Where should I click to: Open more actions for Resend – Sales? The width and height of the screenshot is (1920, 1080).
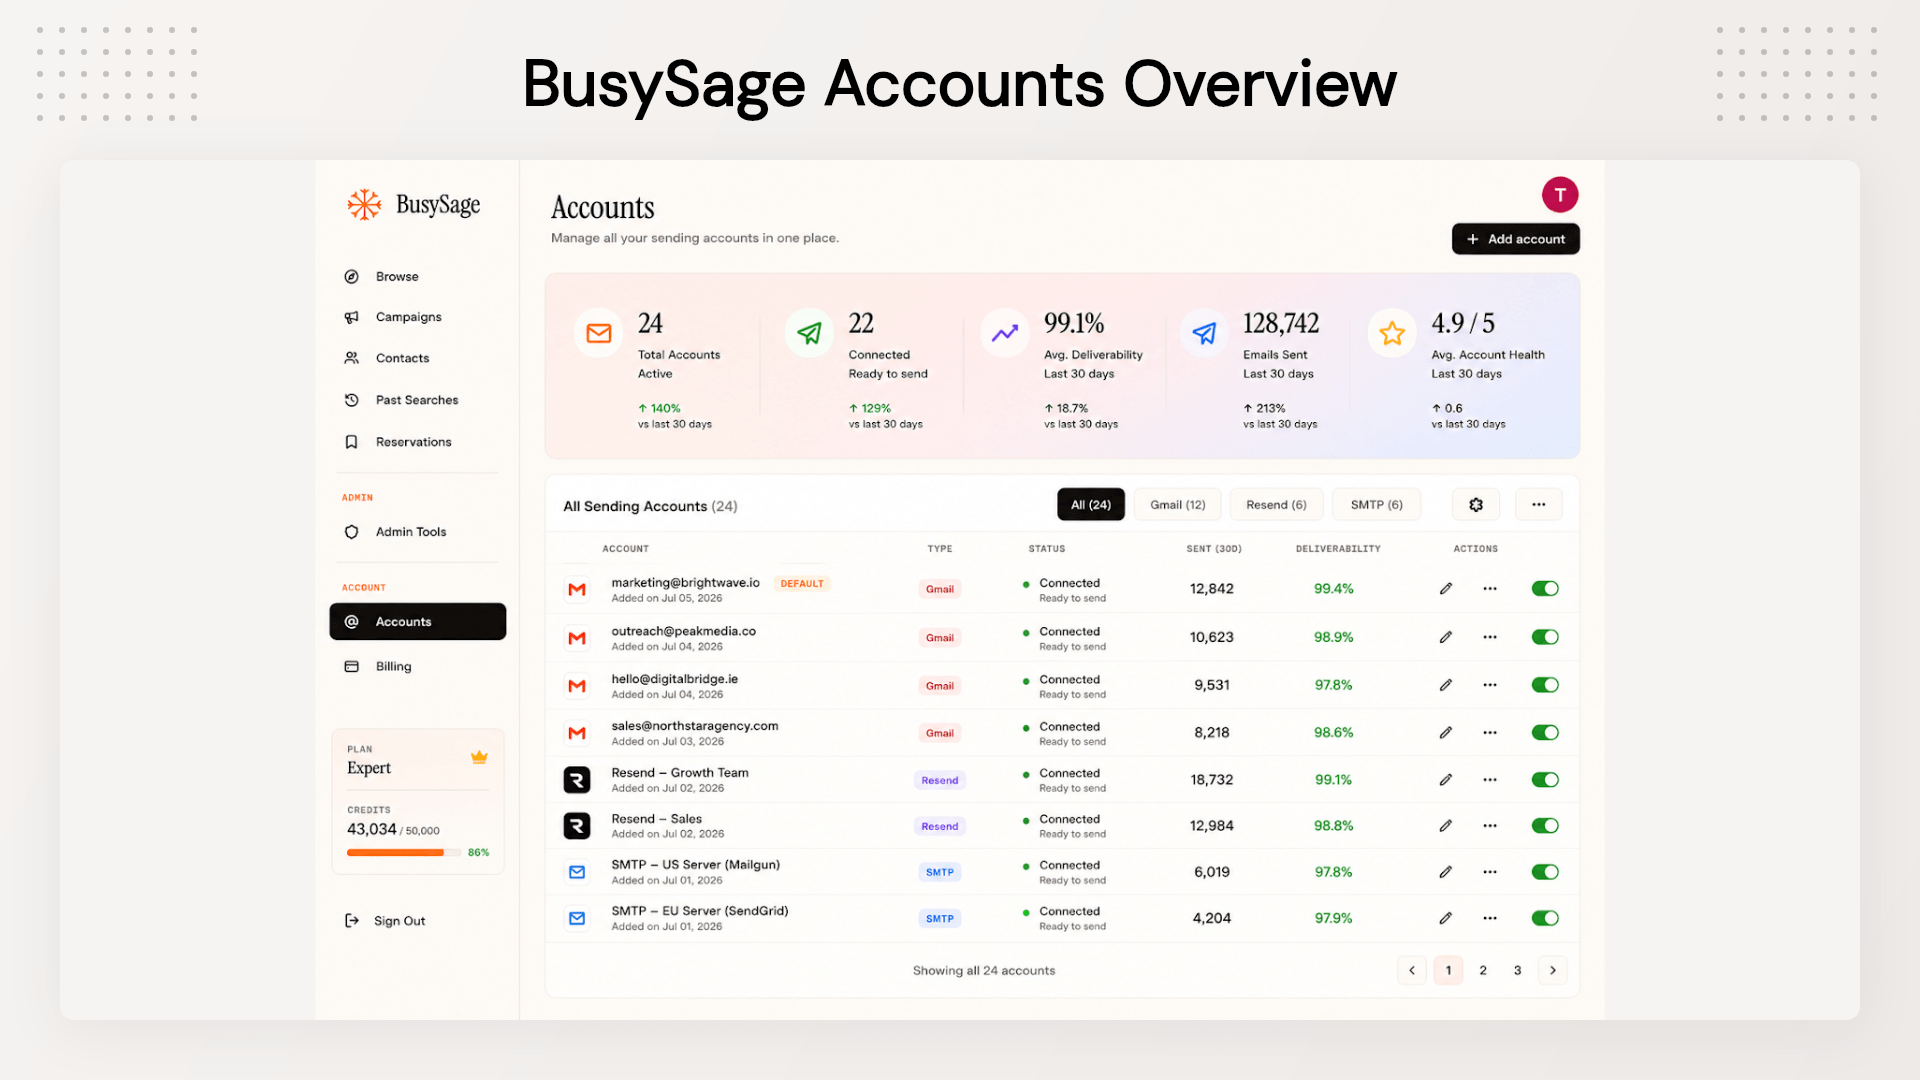[x=1490, y=826]
